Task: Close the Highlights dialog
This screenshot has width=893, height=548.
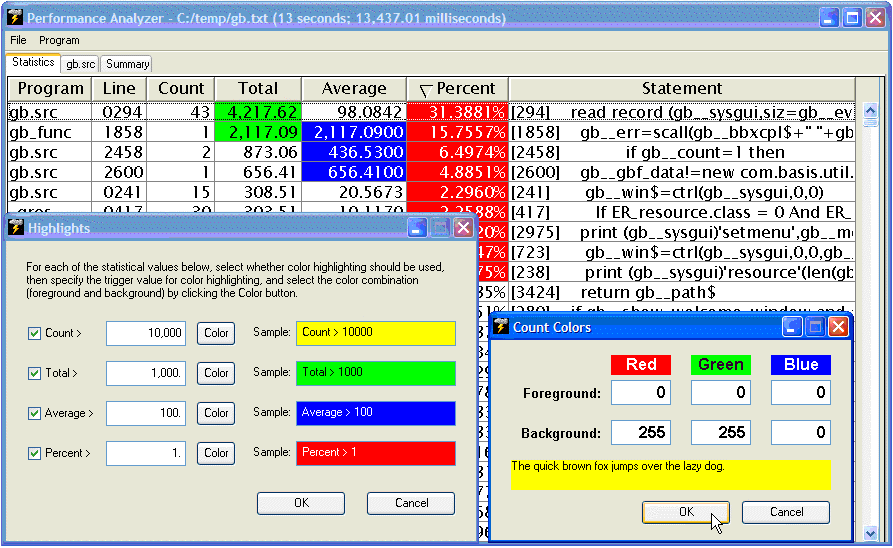Action: [464, 228]
